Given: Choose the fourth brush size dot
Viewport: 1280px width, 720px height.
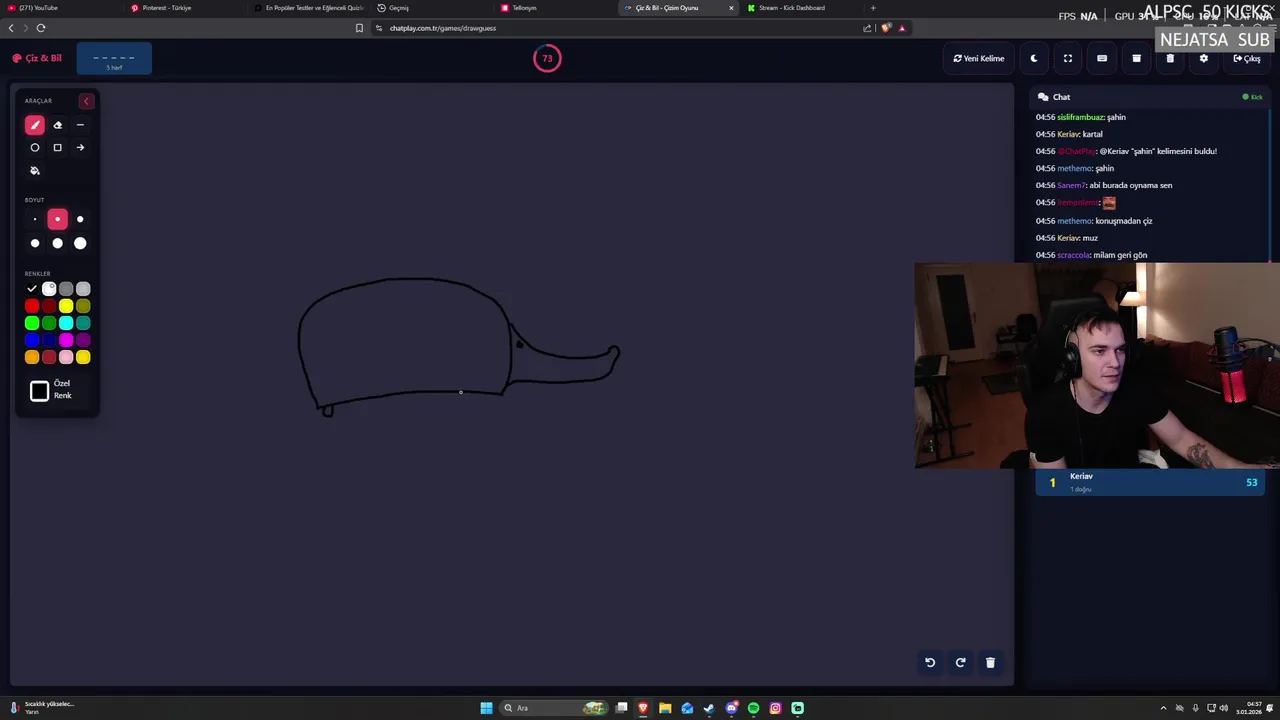Looking at the screenshot, I should click(x=35, y=243).
